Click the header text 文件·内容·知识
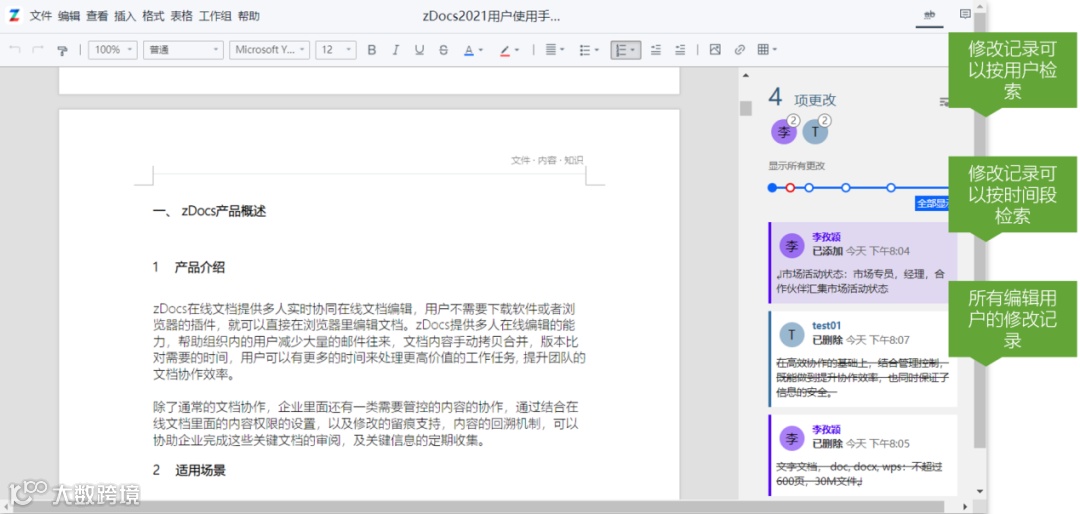The width and height of the screenshot is (1080, 514). [547, 160]
